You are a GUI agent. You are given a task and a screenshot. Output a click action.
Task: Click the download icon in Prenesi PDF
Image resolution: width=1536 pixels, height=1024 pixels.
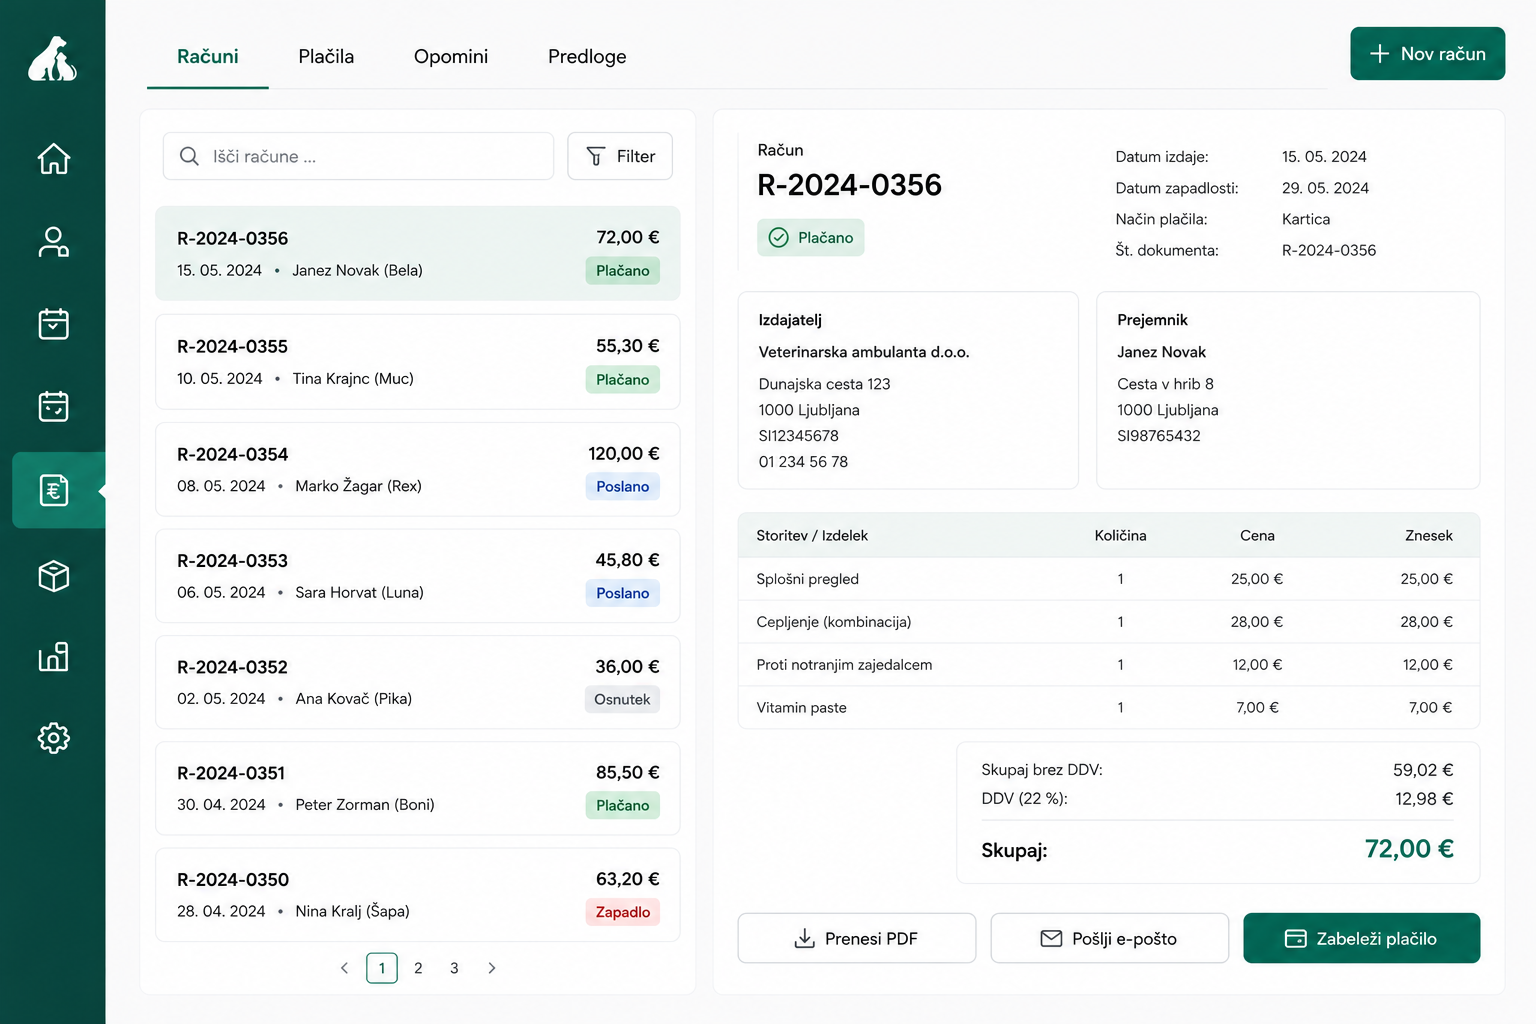(x=804, y=938)
